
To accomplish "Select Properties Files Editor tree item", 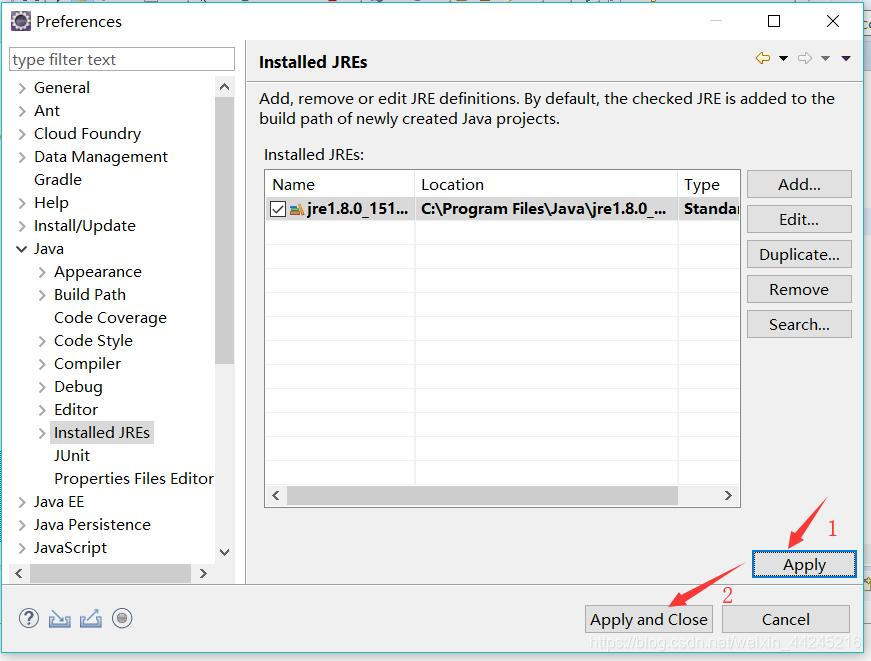I will (133, 478).
